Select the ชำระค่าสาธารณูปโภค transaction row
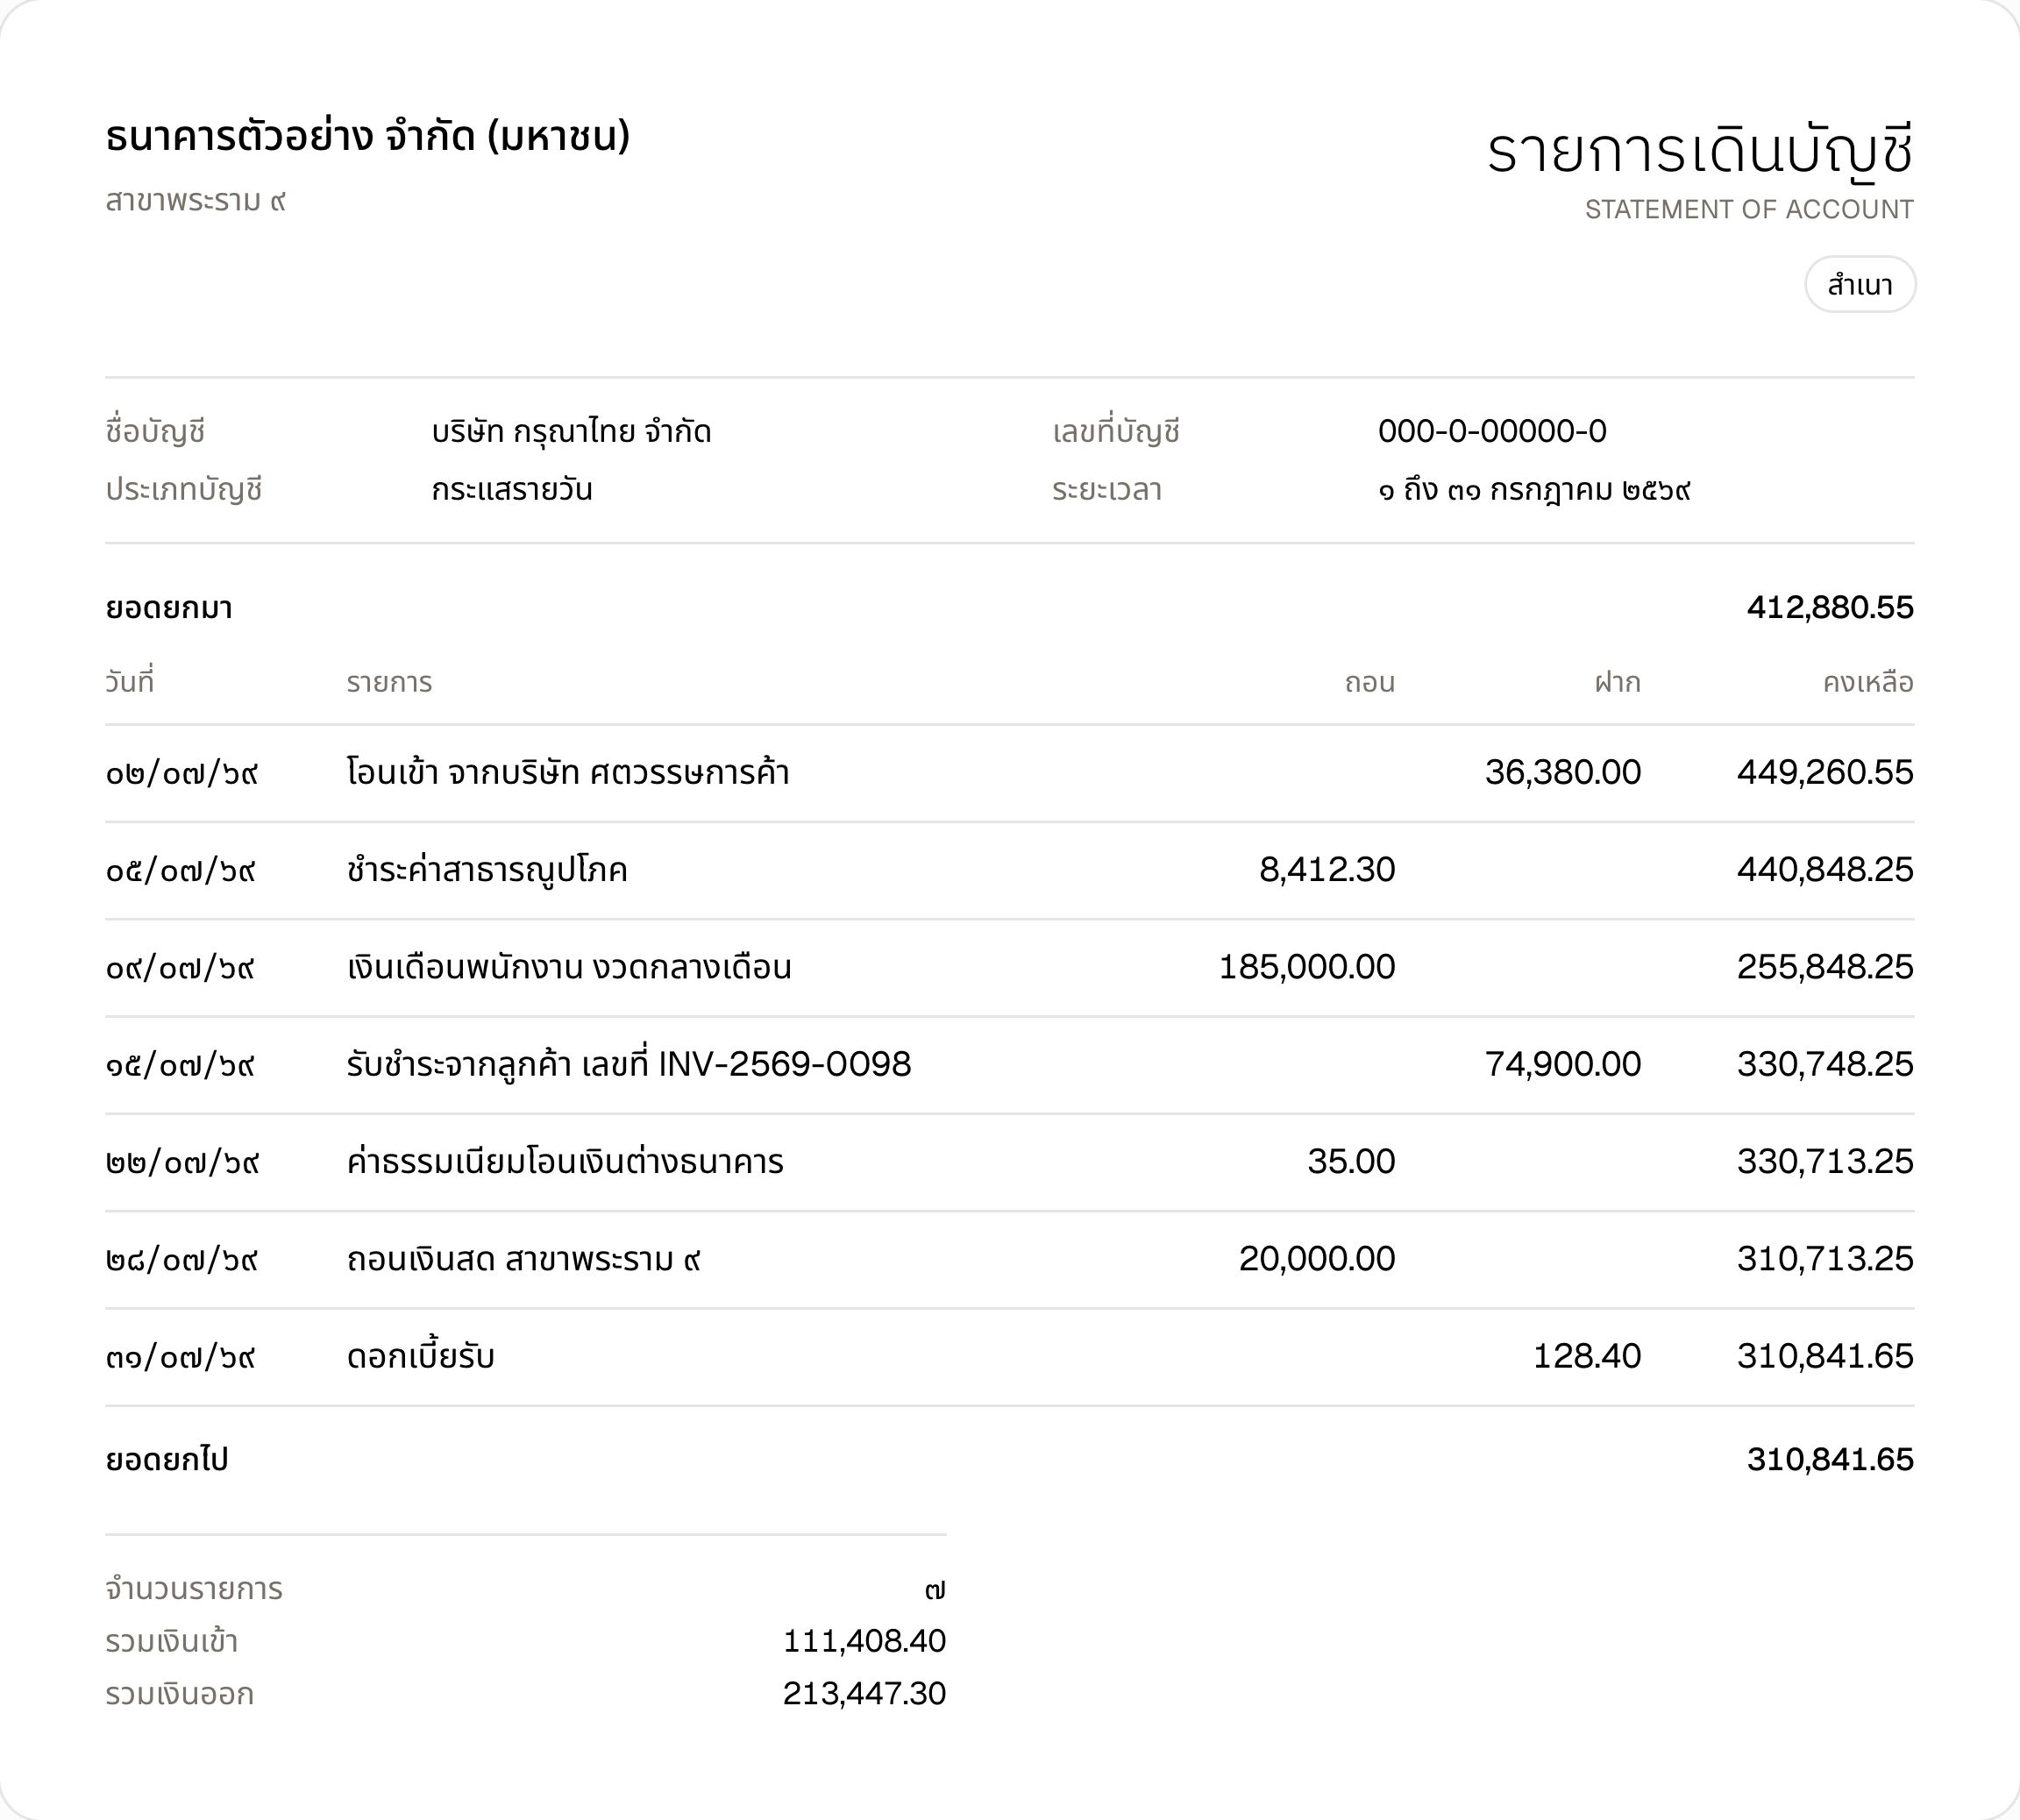The width and height of the screenshot is (2020, 1820). [1010, 870]
